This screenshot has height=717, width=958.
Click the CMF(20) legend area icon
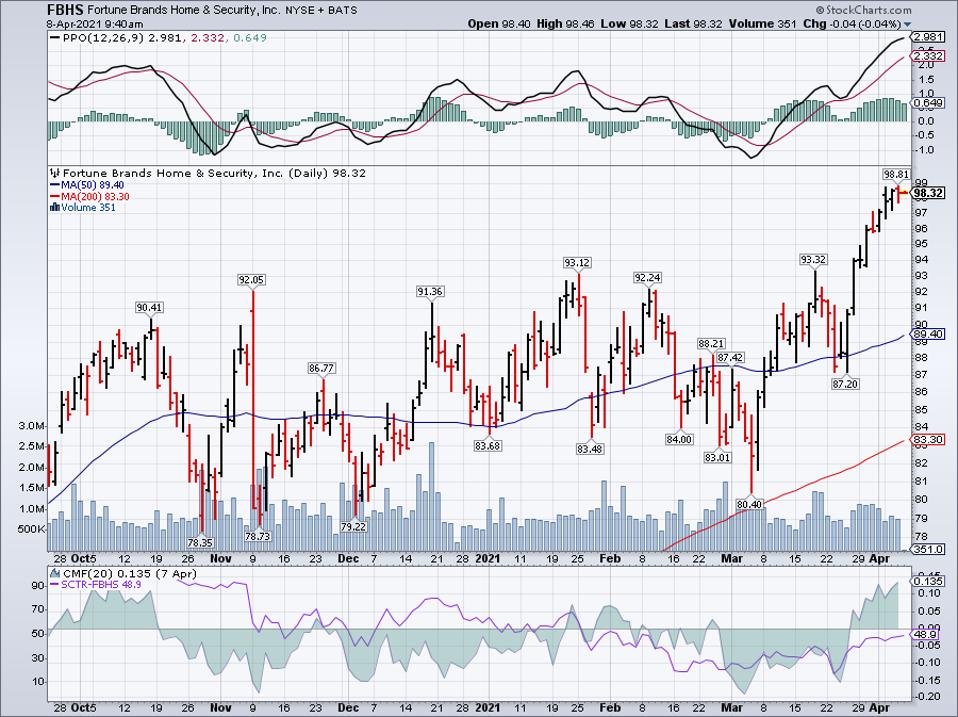coord(55,573)
